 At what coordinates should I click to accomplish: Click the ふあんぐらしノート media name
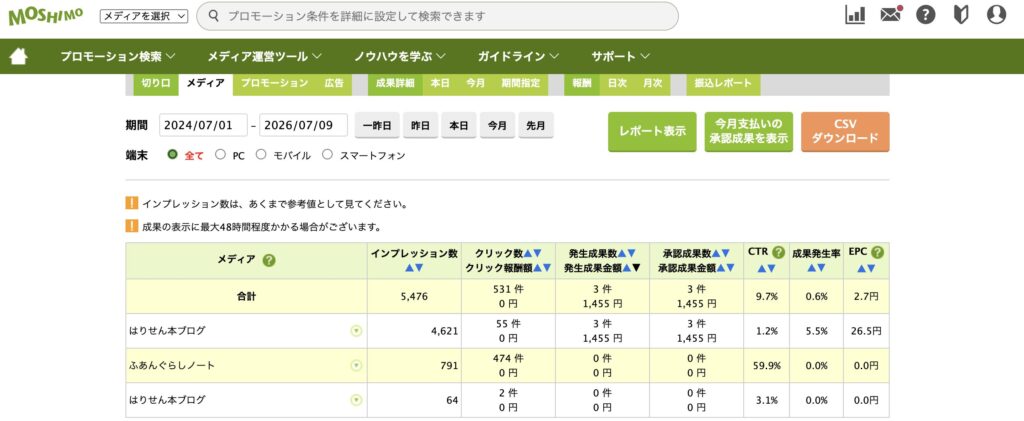pyautogui.click(x=172, y=366)
